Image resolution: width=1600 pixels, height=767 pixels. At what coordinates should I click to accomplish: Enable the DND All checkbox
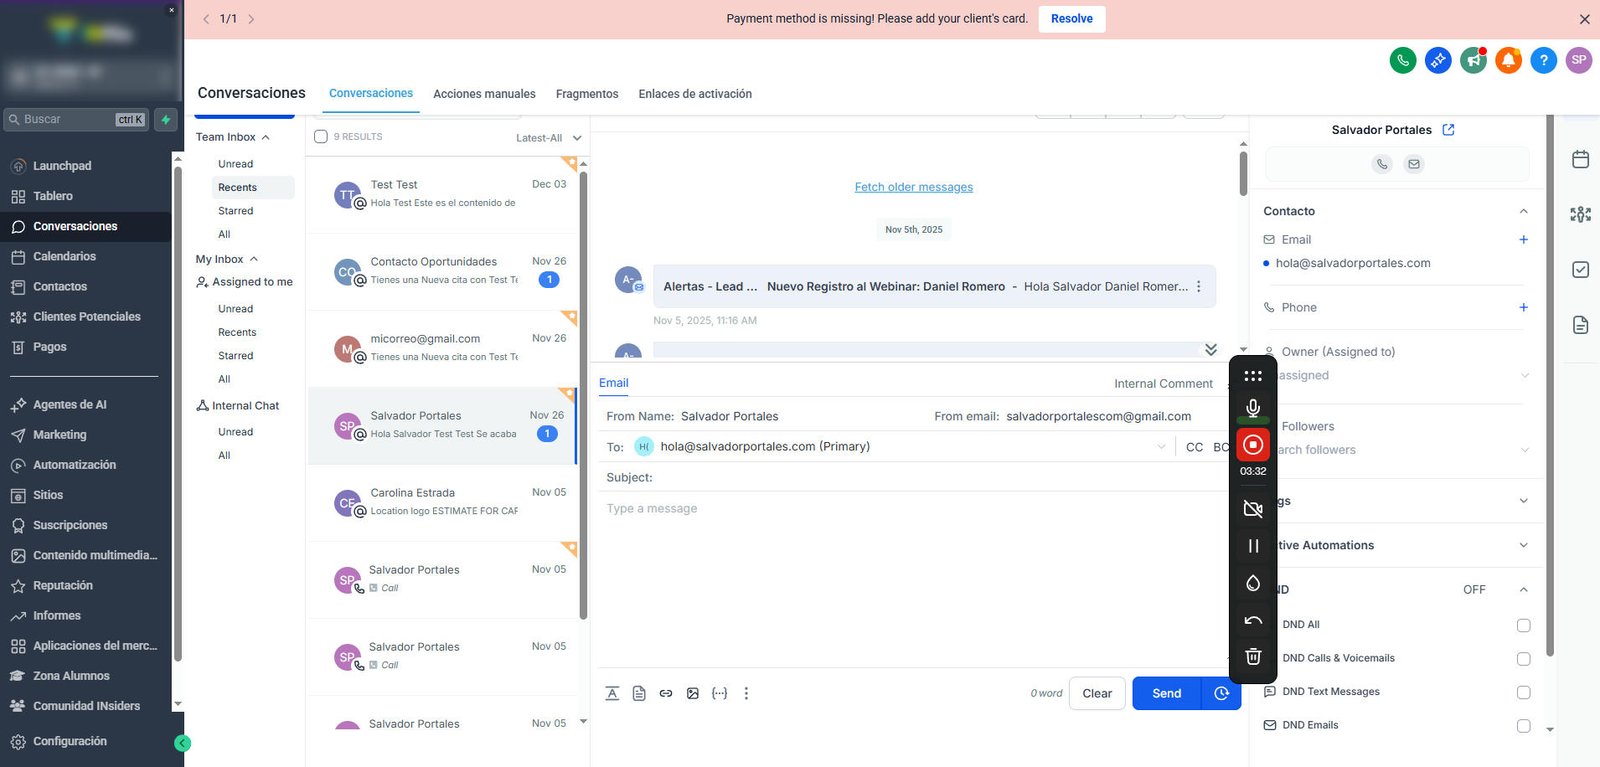pyautogui.click(x=1524, y=625)
